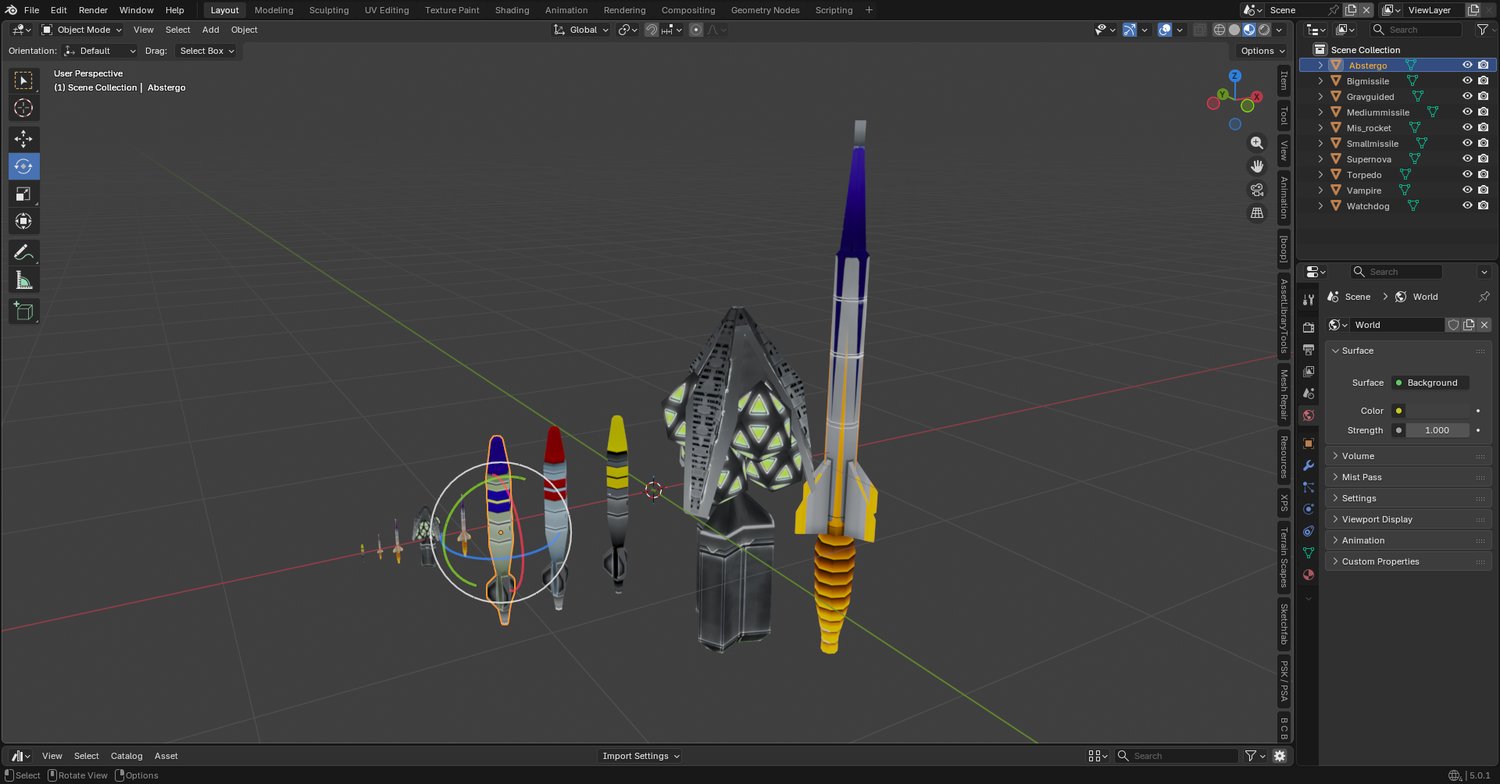The height and width of the screenshot is (784, 1500).
Task: Select the Rotate tool
Action: click(x=24, y=166)
